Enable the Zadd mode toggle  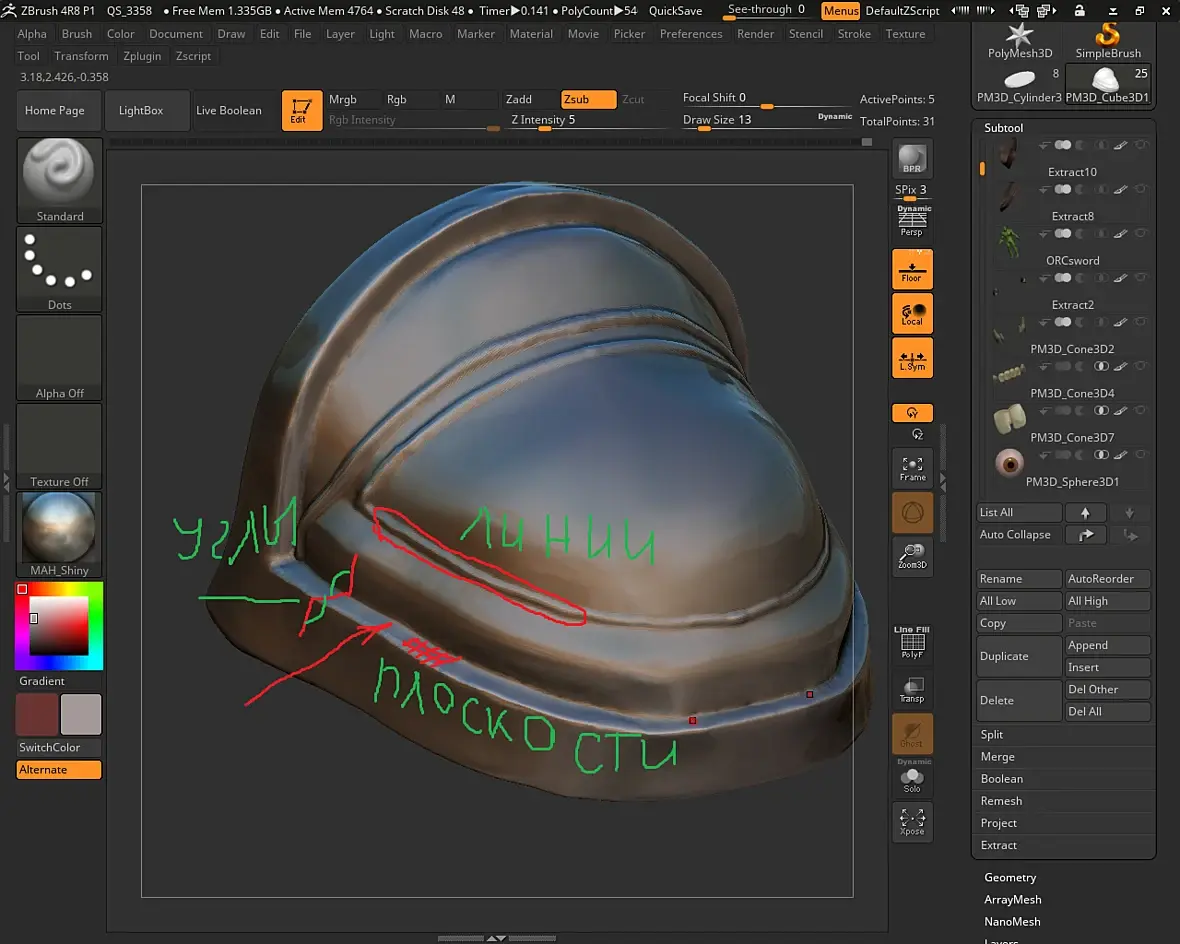(530, 99)
